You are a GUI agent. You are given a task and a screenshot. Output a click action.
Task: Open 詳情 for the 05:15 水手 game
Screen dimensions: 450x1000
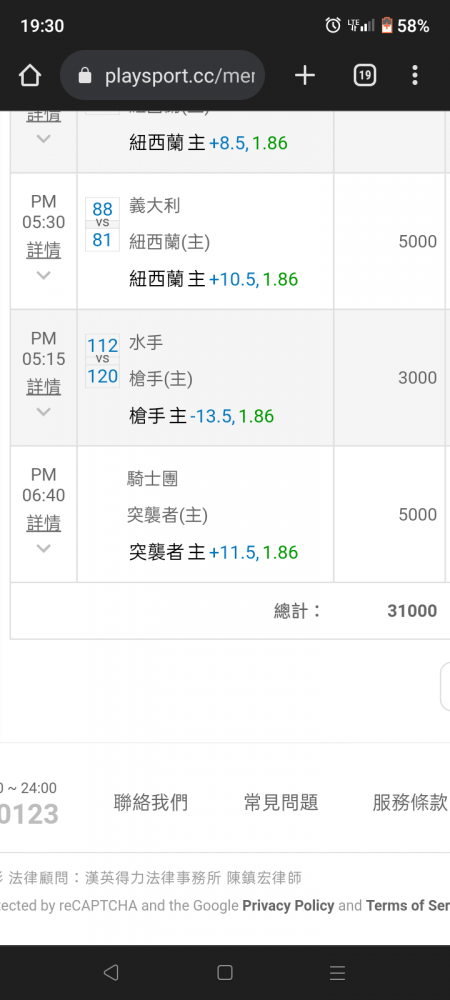43,387
